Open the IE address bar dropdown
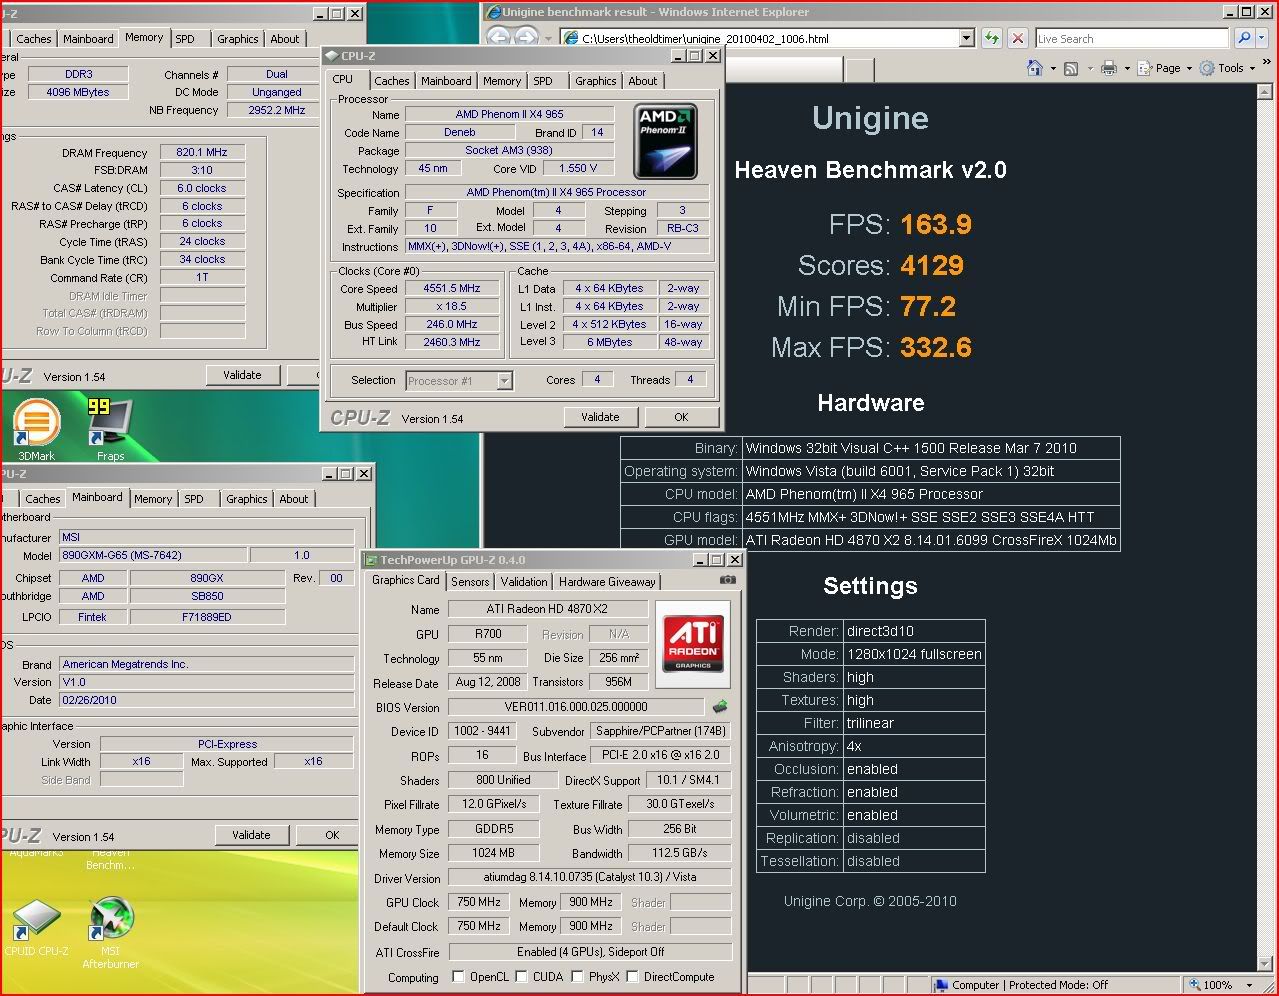The width and height of the screenshot is (1279, 996). coord(966,39)
